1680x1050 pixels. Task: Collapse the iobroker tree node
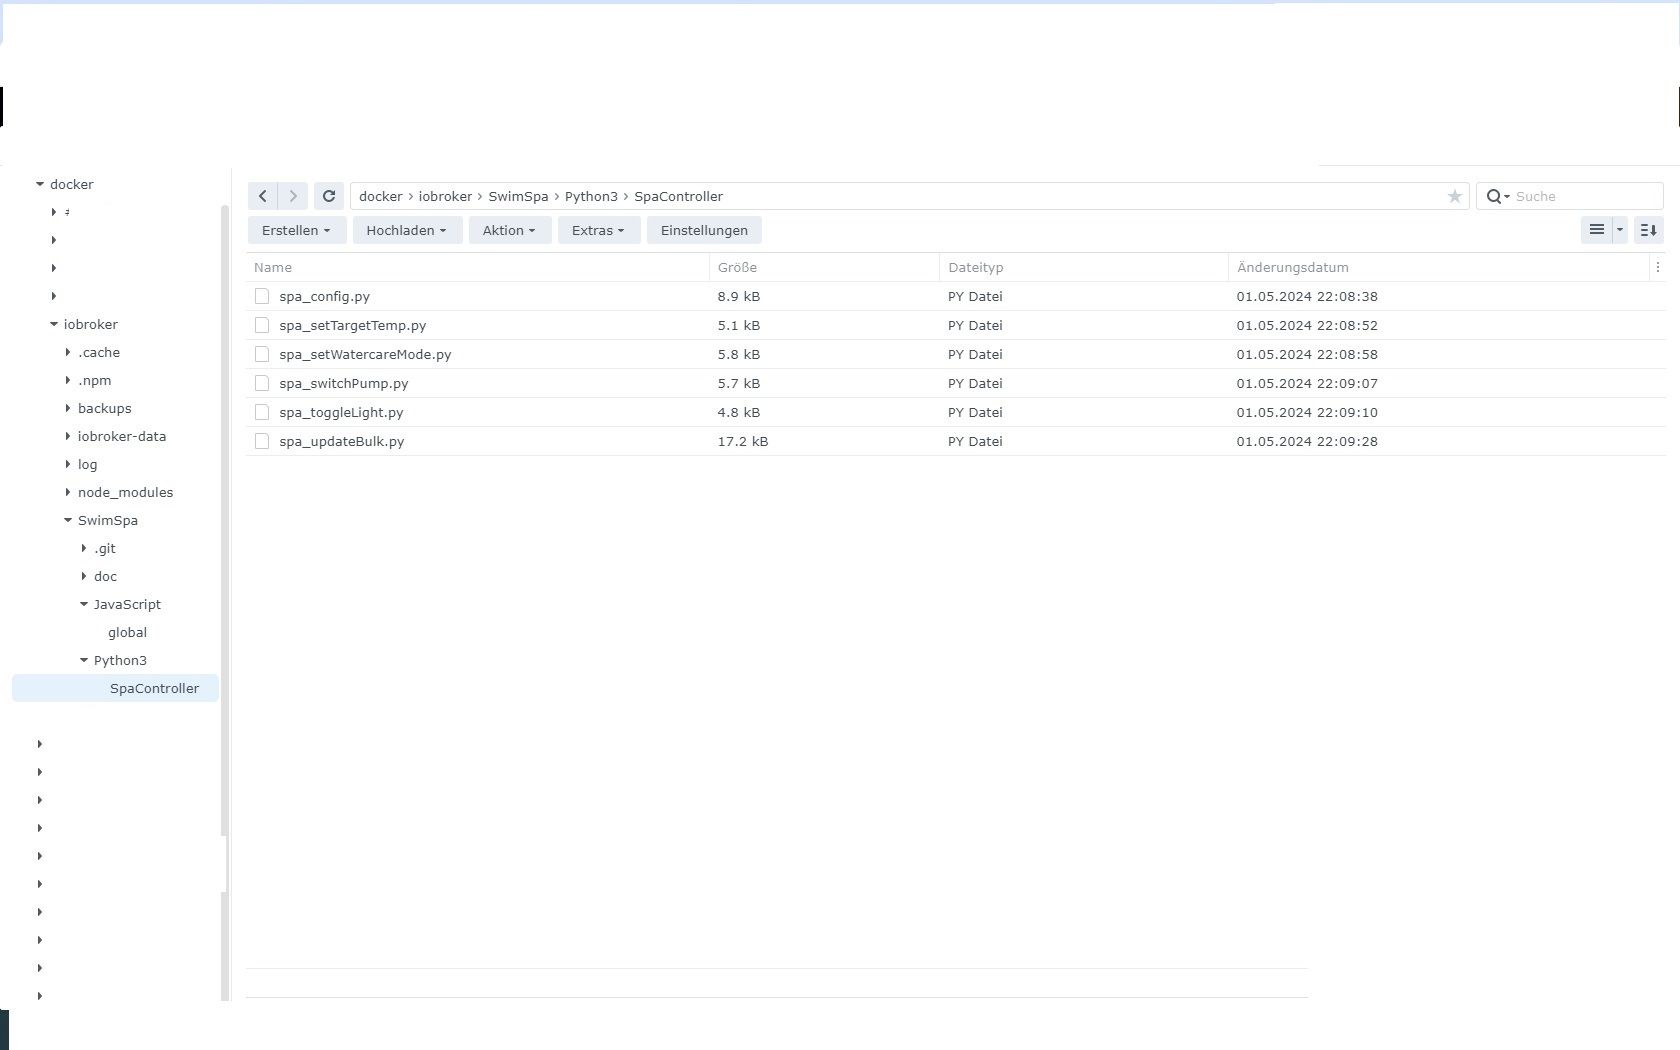coord(54,324)
